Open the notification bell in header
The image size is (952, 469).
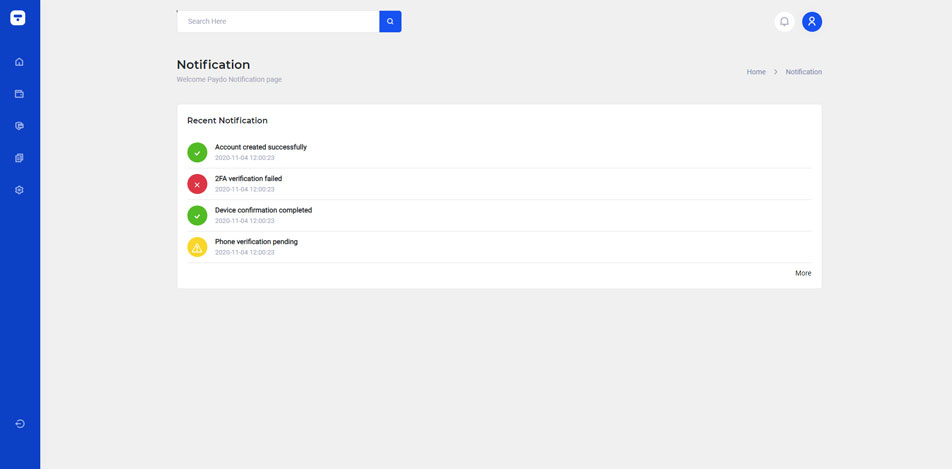tap(784, 21)
